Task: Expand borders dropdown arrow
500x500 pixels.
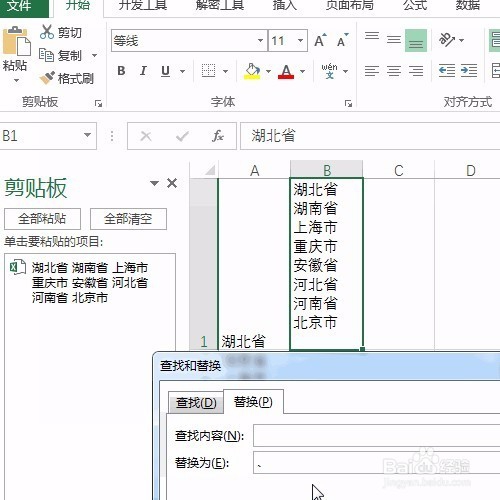Action: [225, 71]
